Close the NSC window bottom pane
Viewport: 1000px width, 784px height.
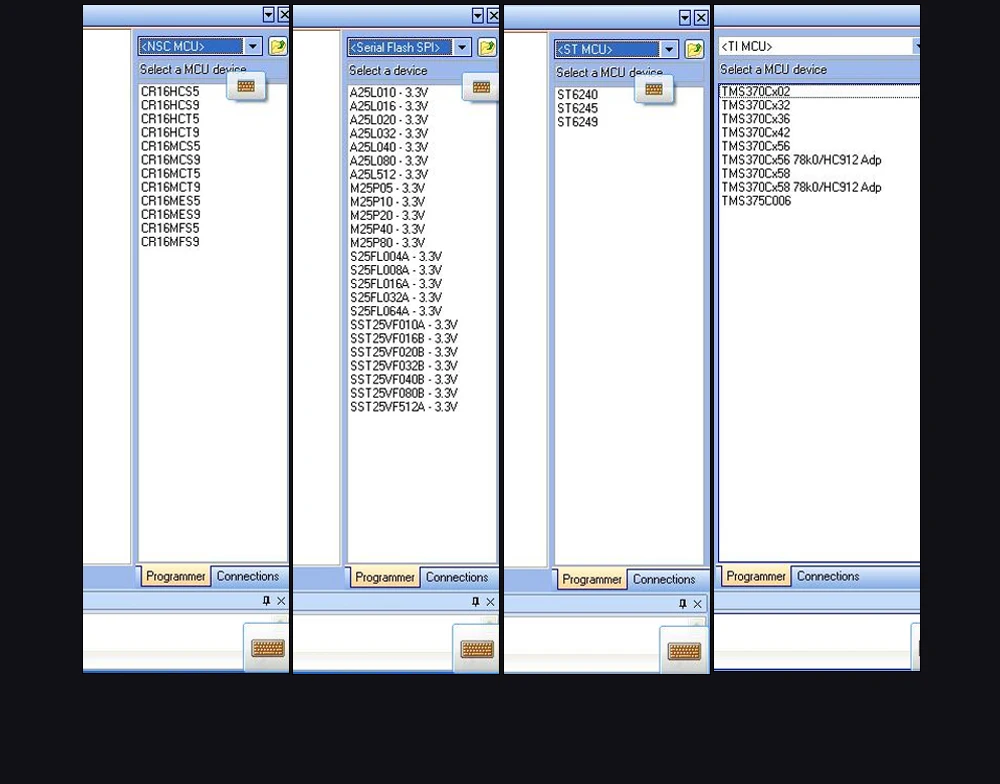pyautogui.click(x=281, y=601)
